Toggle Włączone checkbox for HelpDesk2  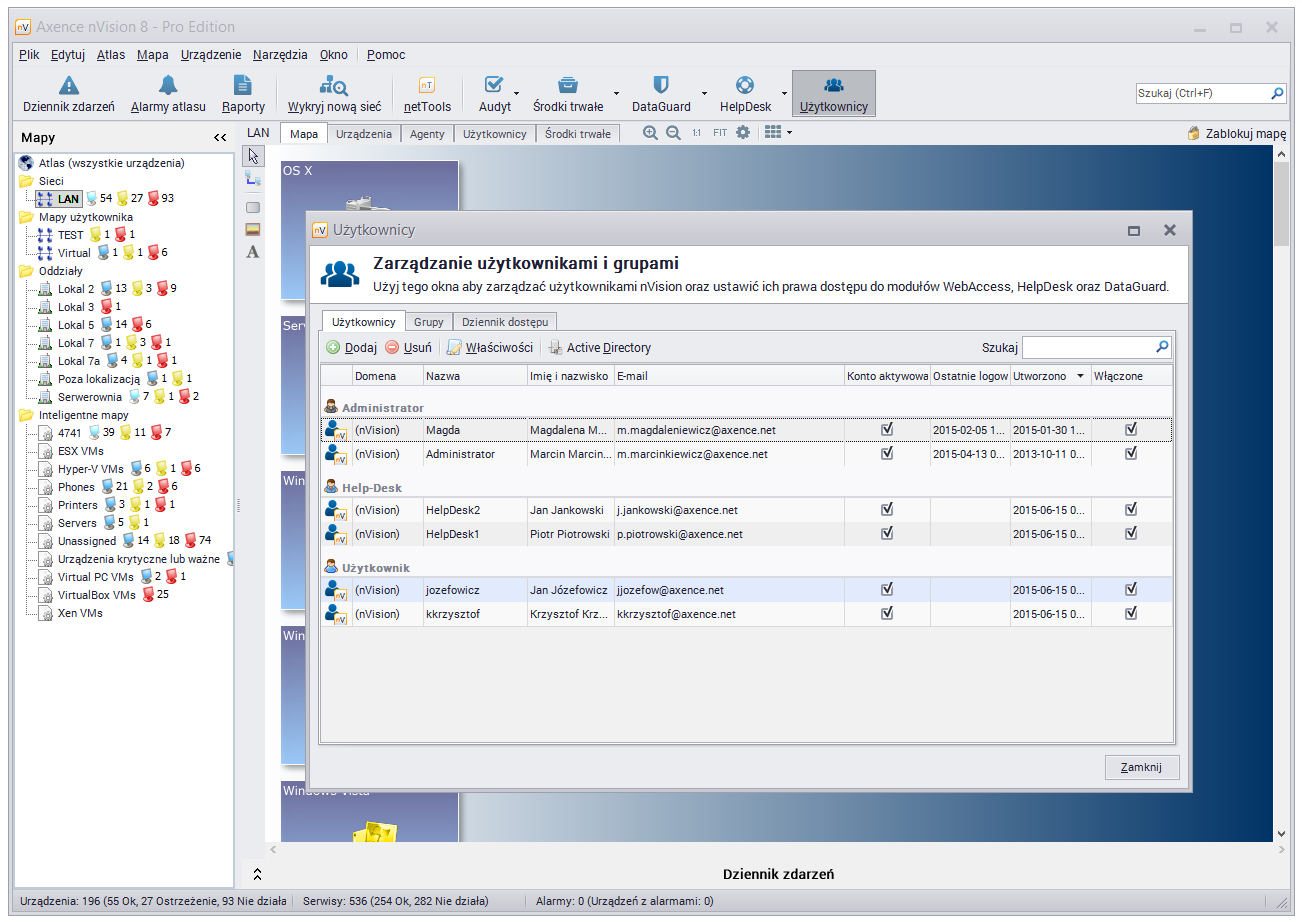tap(1131, 509)
